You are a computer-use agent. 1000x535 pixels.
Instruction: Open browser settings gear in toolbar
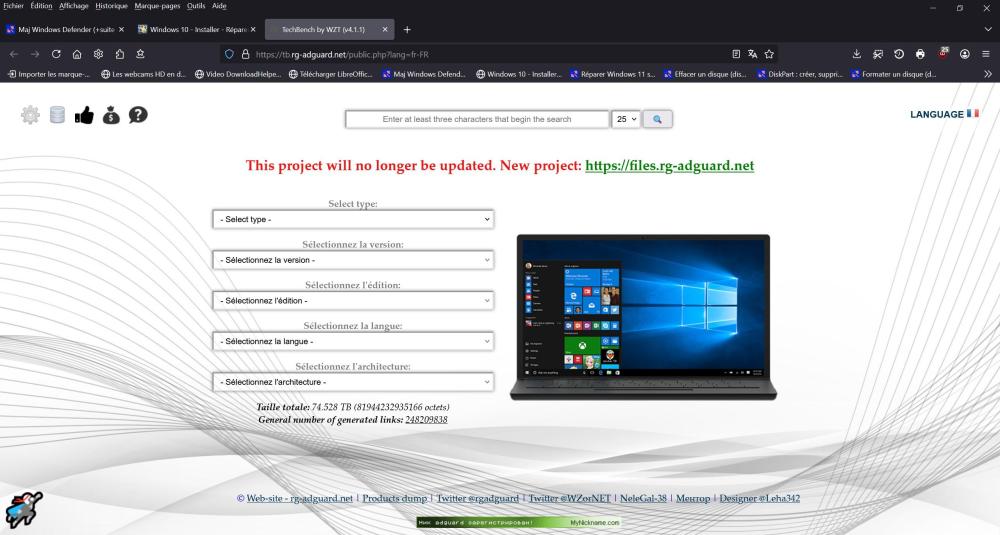(x=98, y=54)
